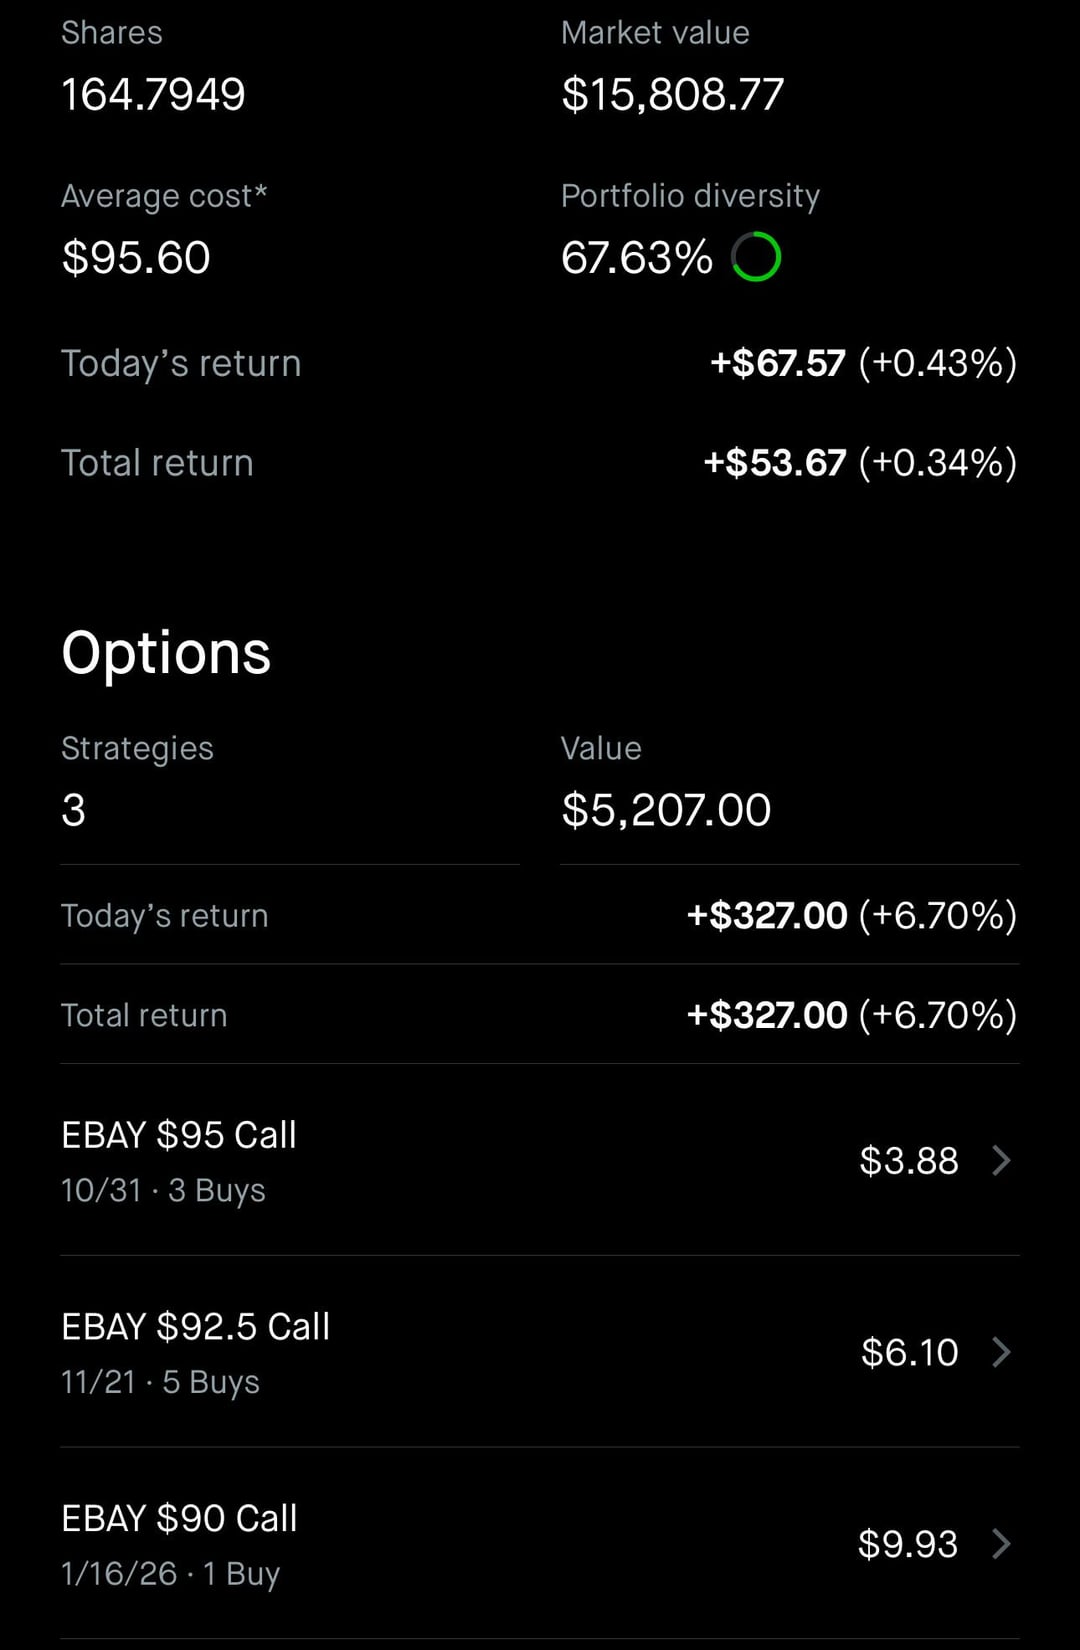Expand chevron beside EBAY $92.5 Call
Image resolution: width=1080 pixels, height=1650 pixels.
[1001, 1352]
